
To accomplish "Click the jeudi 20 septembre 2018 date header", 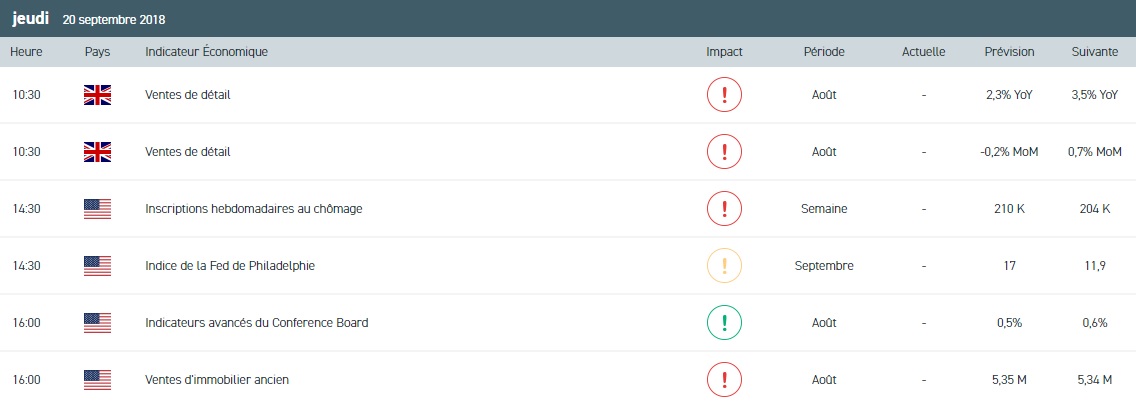I will (x=88, y=19).
